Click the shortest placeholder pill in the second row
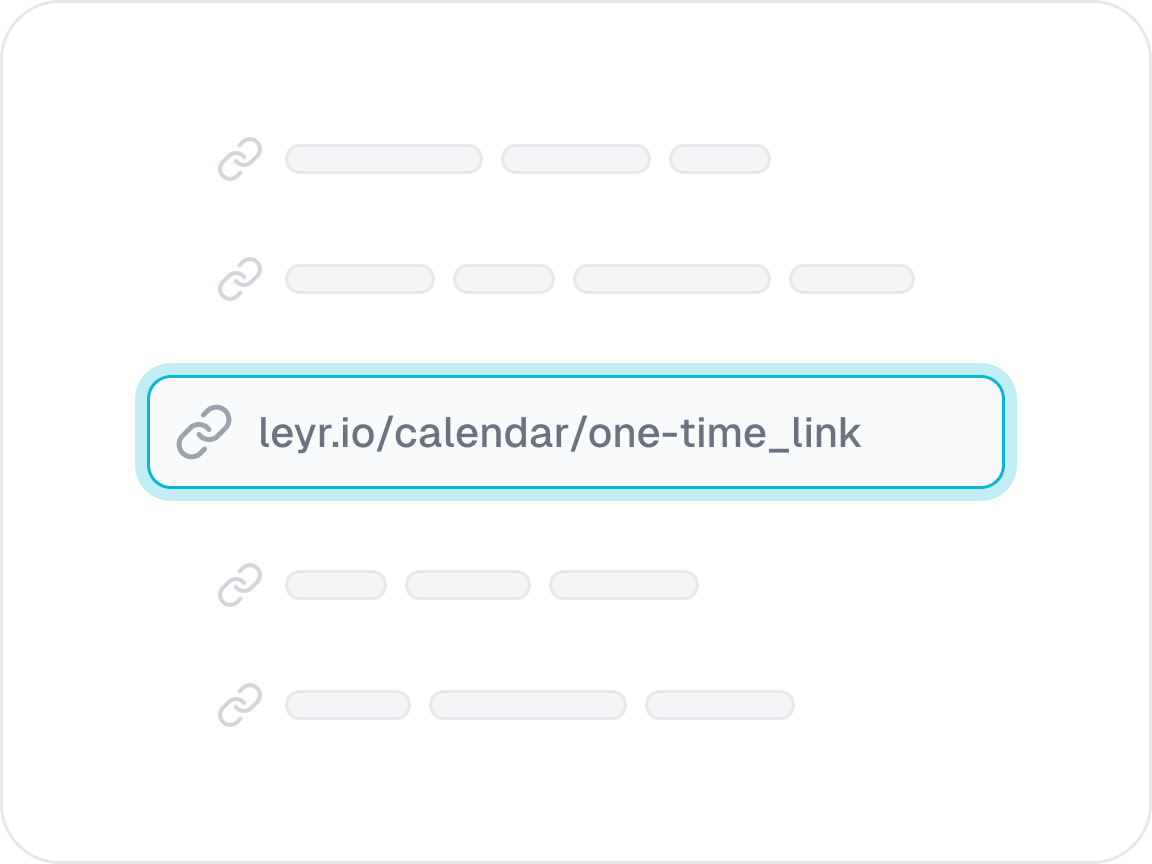1152x864 pixels. pyautogui.click(x=504, y=279)
